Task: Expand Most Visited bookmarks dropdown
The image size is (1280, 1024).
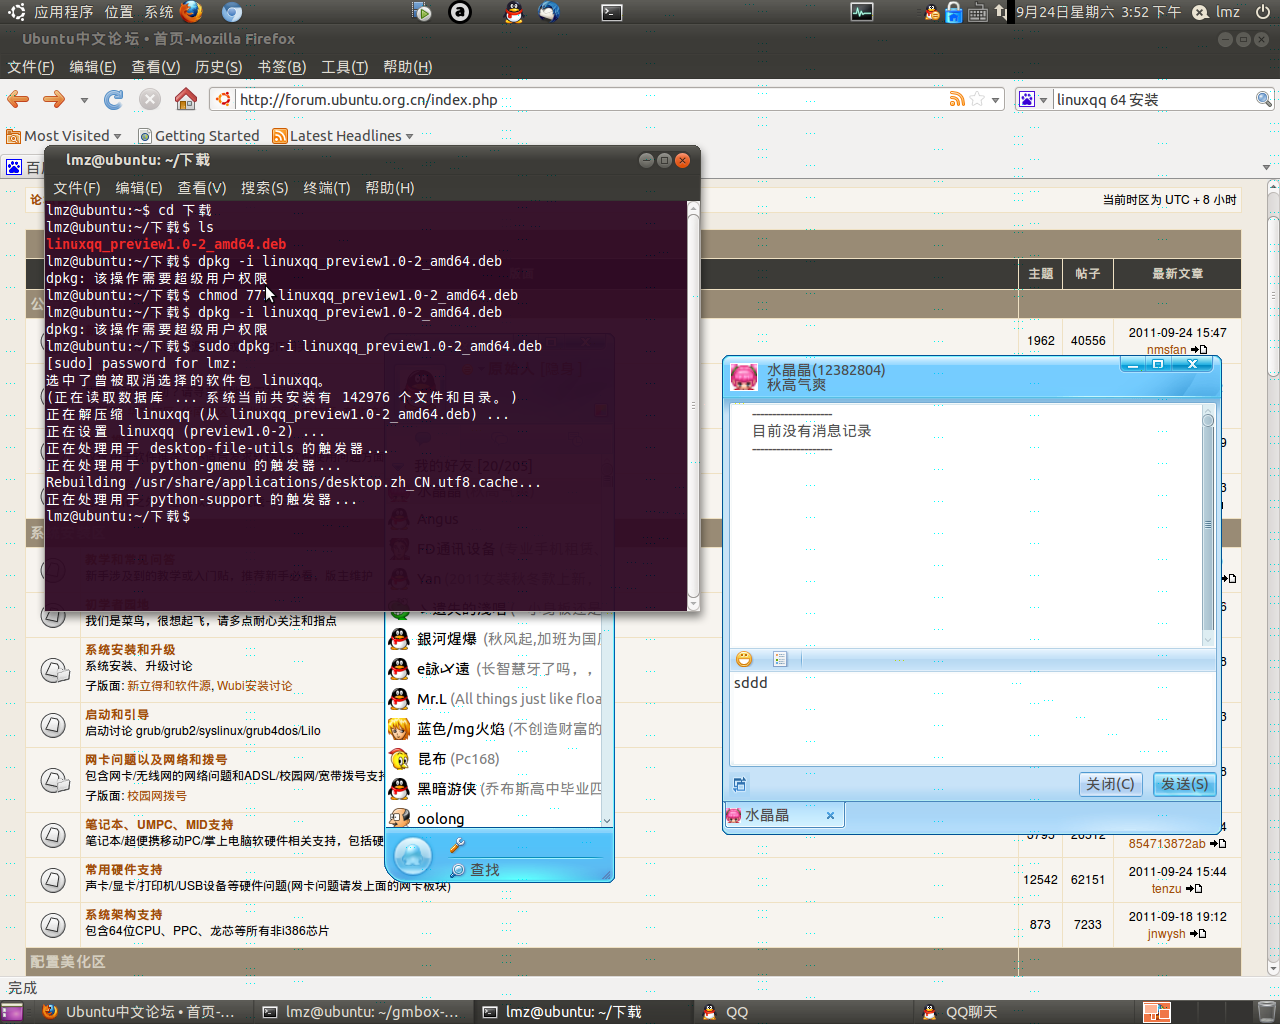Action: pos(117,136)
